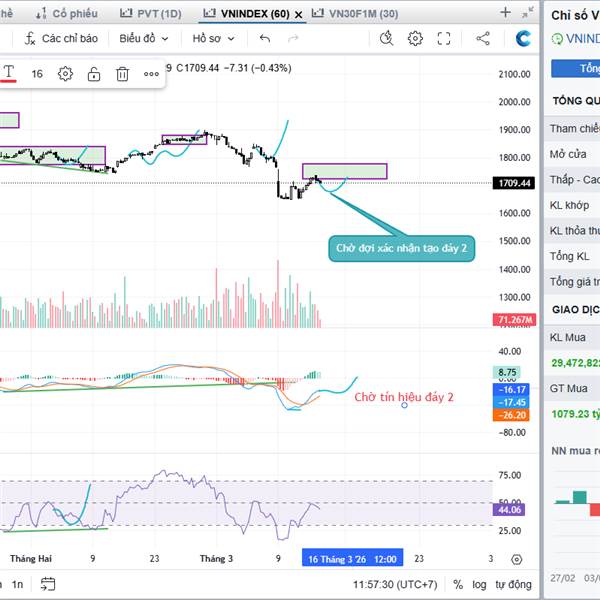Toggle log scale
This screenshot has height=600, width=600.
coord(480,583)
